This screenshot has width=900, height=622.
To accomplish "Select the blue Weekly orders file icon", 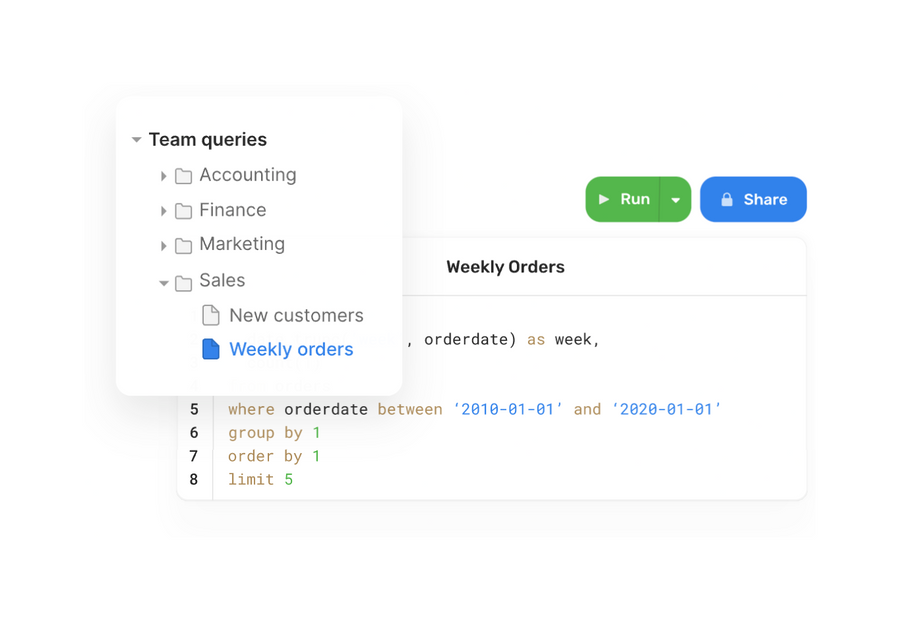I will click(x=211, y=349).
